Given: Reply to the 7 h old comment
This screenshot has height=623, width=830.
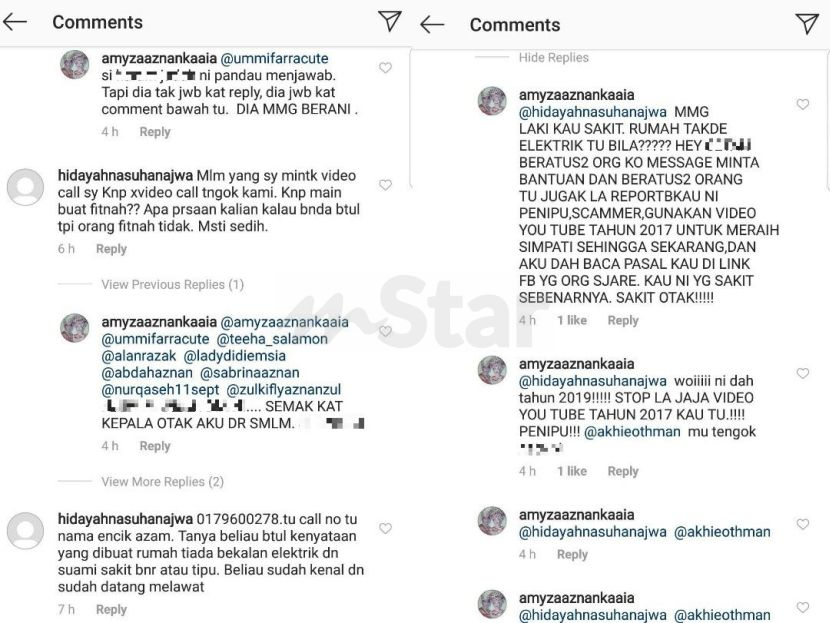Looking at the screenshot, I should click(x=111, y=609).
